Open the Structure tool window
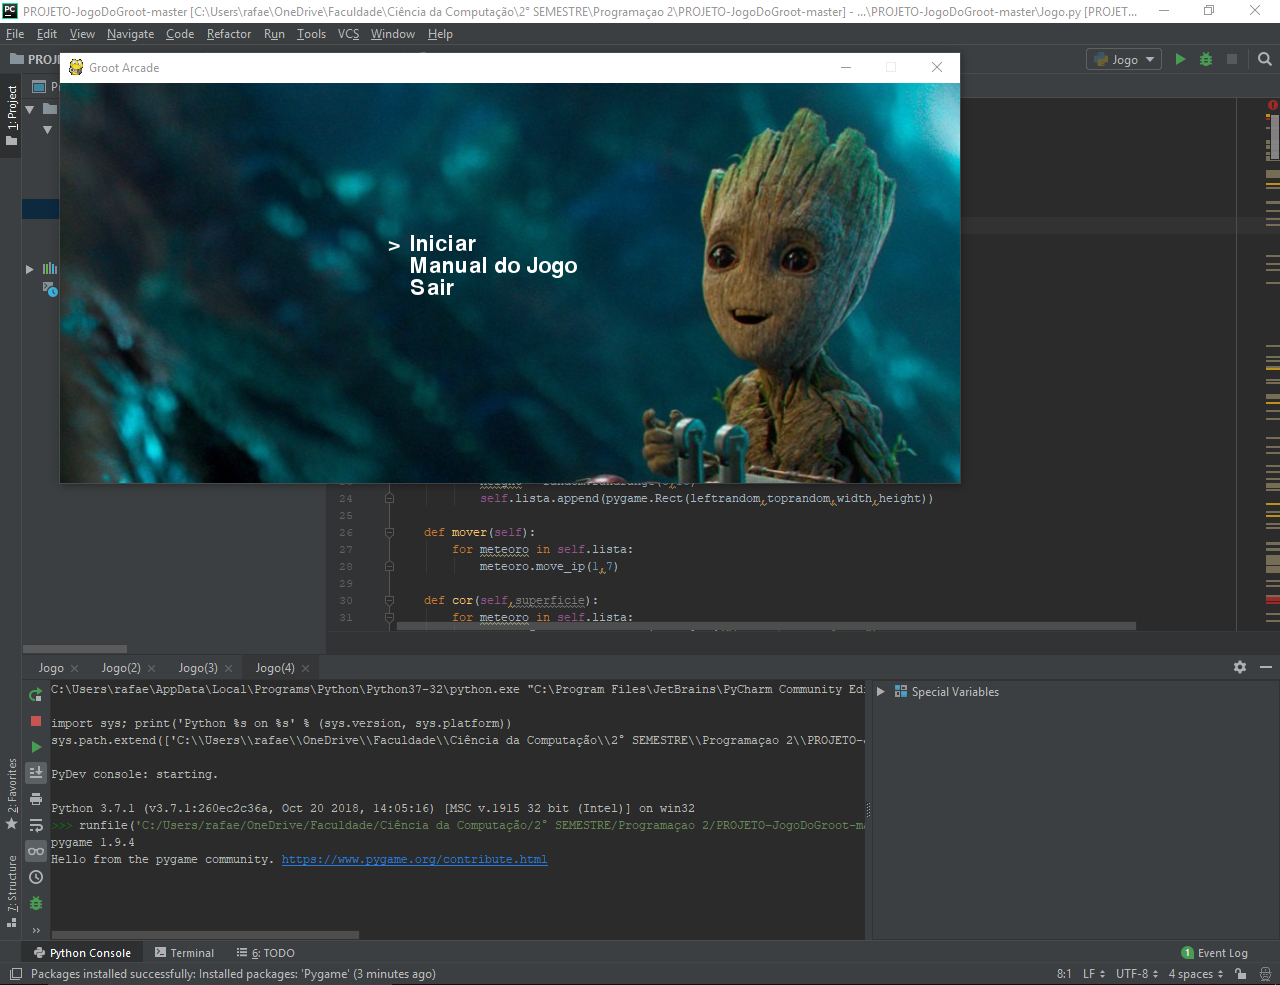This screenshot has width=1280, height=985. tap(11, 888)
